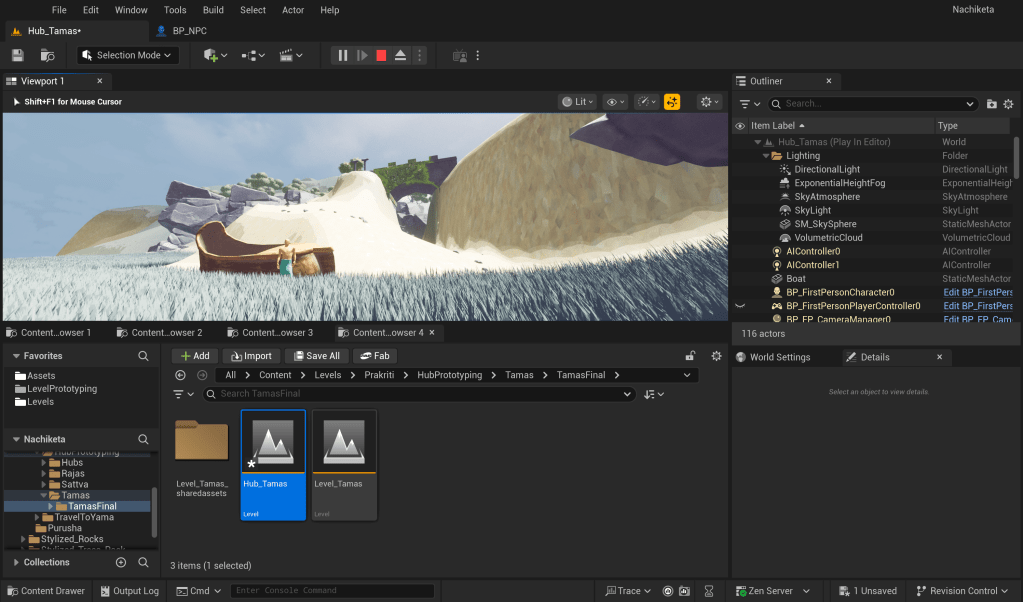
Task: Toggle visibility column in Outliner header
Action: (x=740, y=126)
